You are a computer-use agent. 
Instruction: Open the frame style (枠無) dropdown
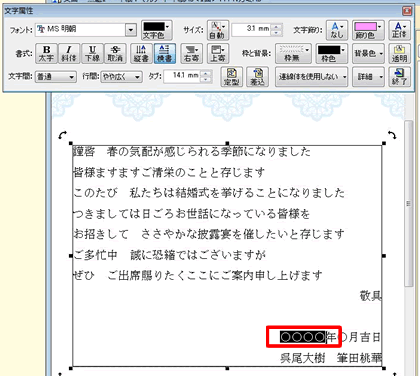[x=293, y=53]
